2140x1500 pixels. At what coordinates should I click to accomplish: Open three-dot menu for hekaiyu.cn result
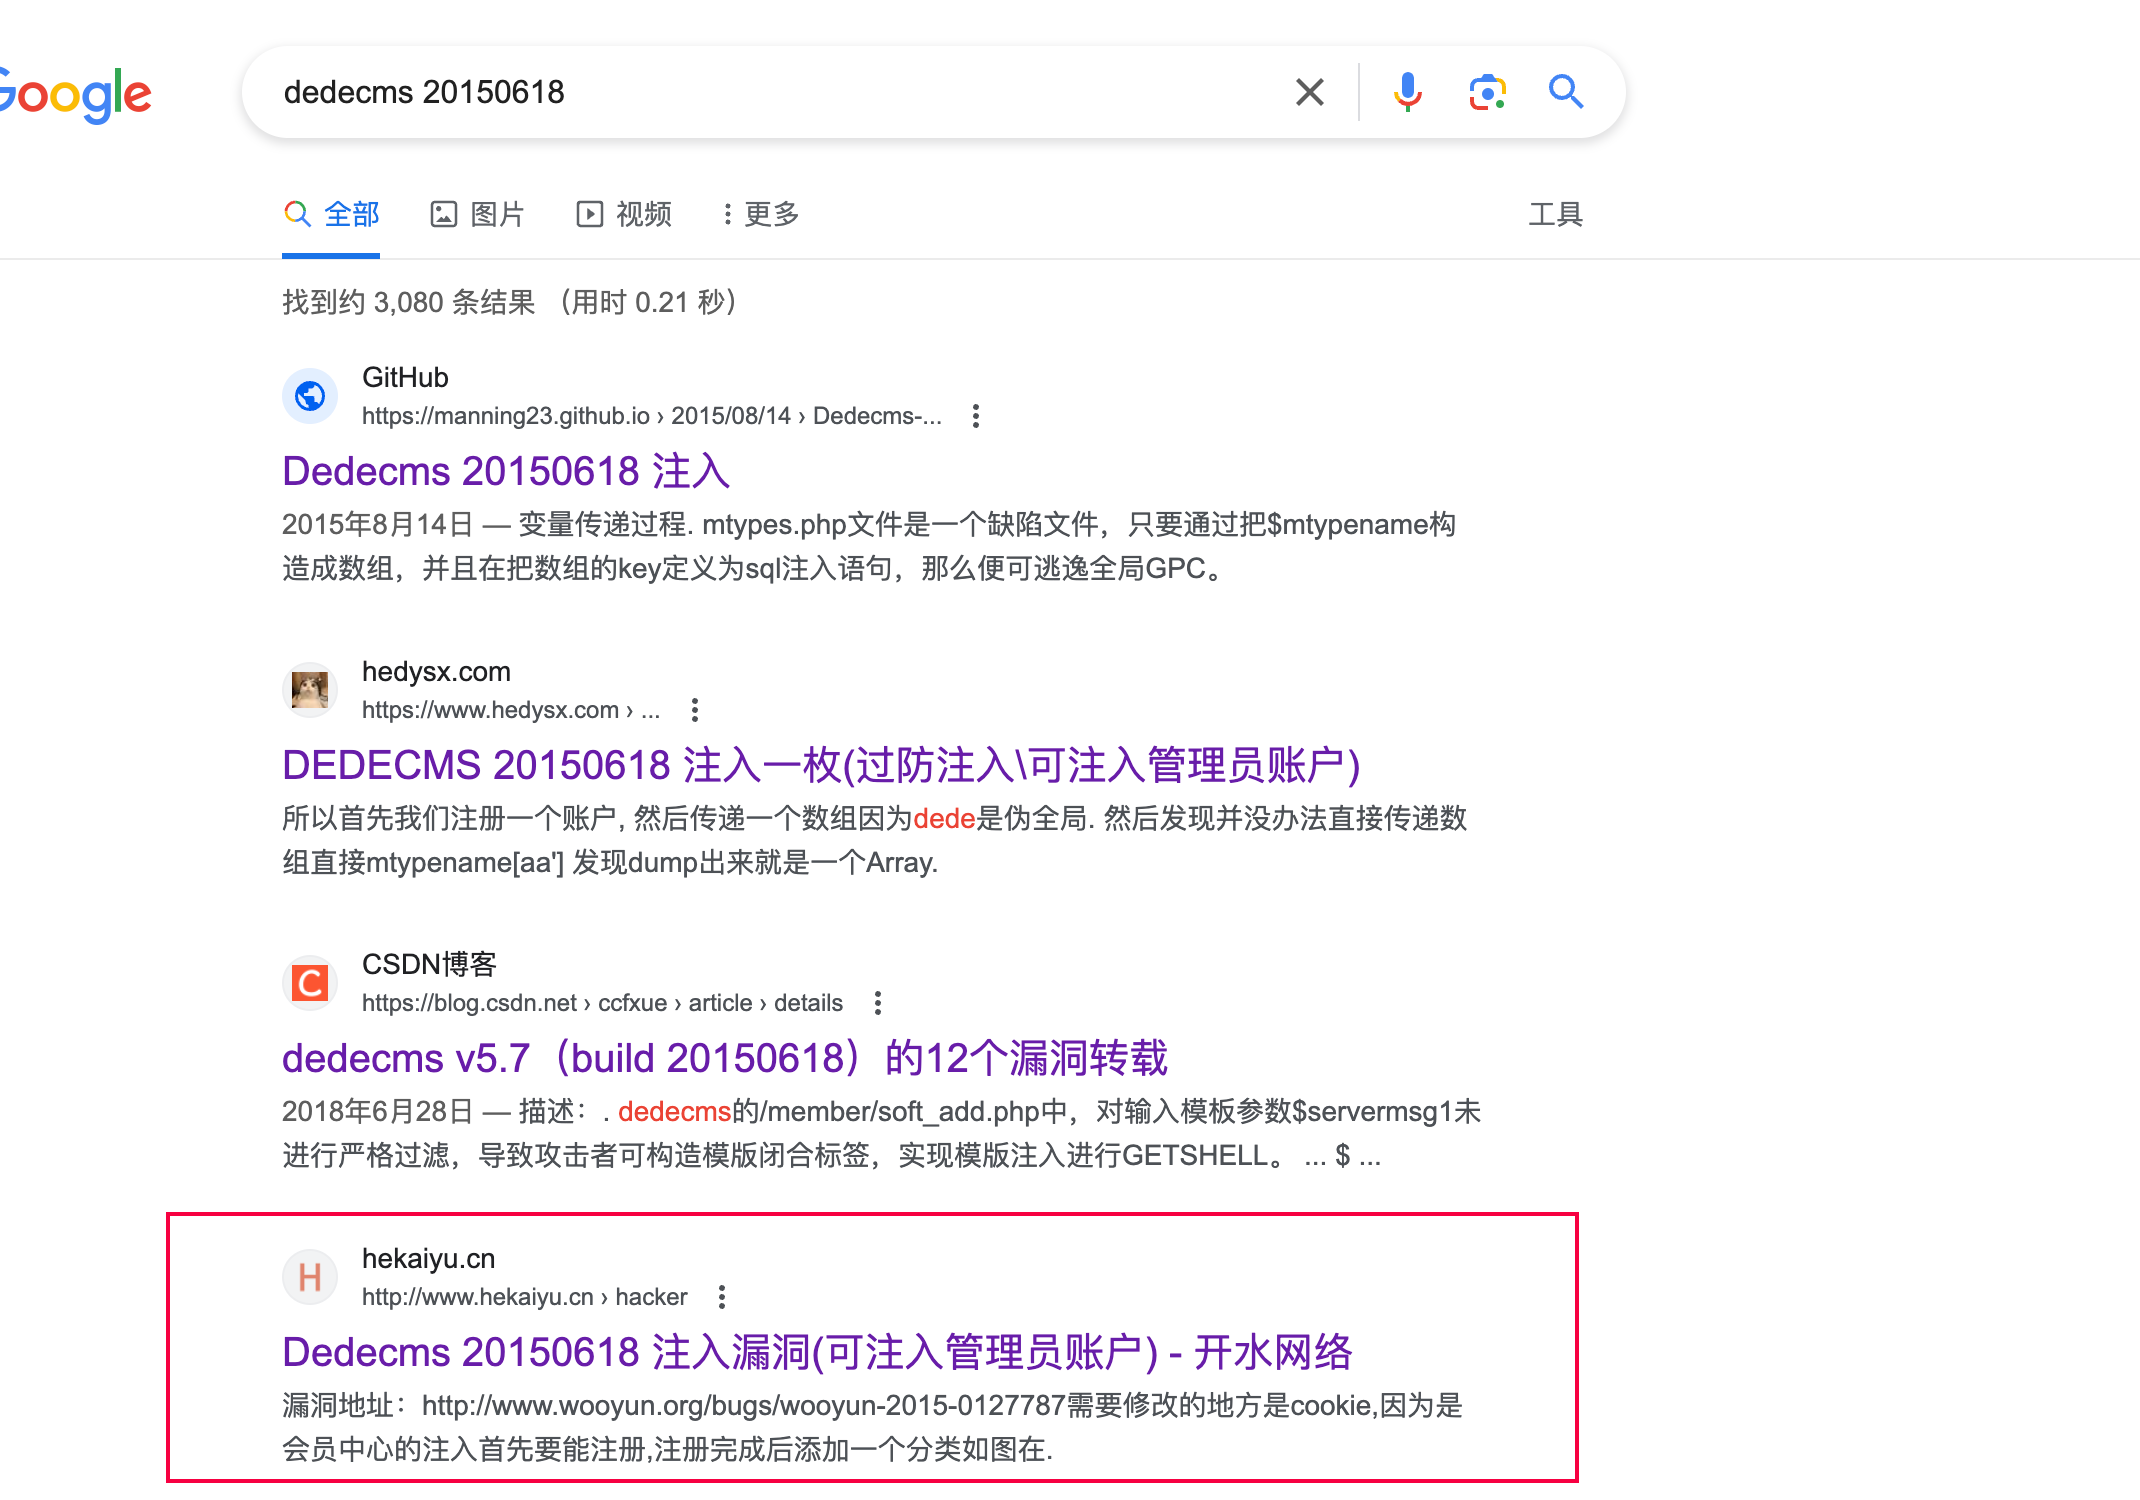tap(722, 1297)
